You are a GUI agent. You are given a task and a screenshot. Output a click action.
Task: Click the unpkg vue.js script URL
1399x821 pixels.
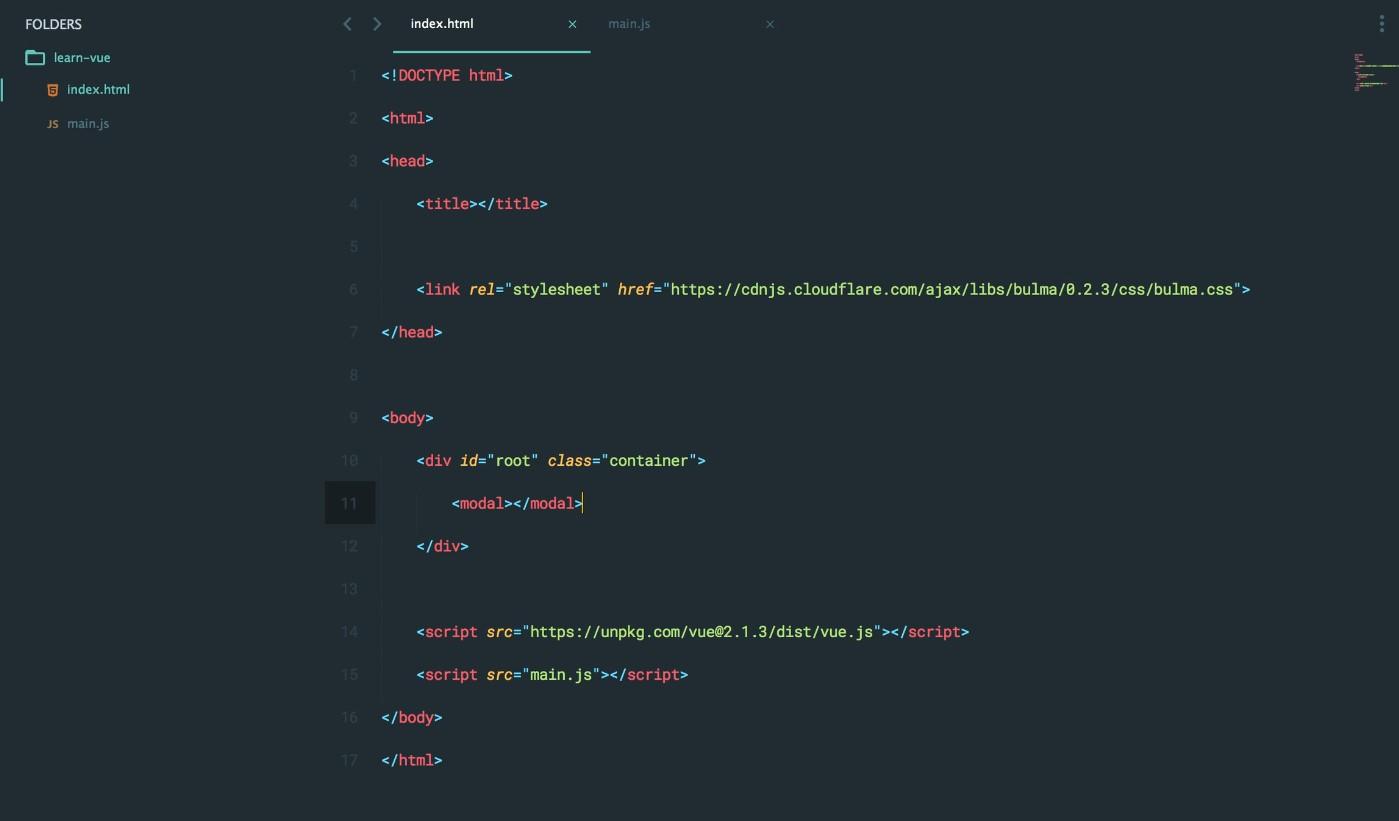[x=702, y=632]
